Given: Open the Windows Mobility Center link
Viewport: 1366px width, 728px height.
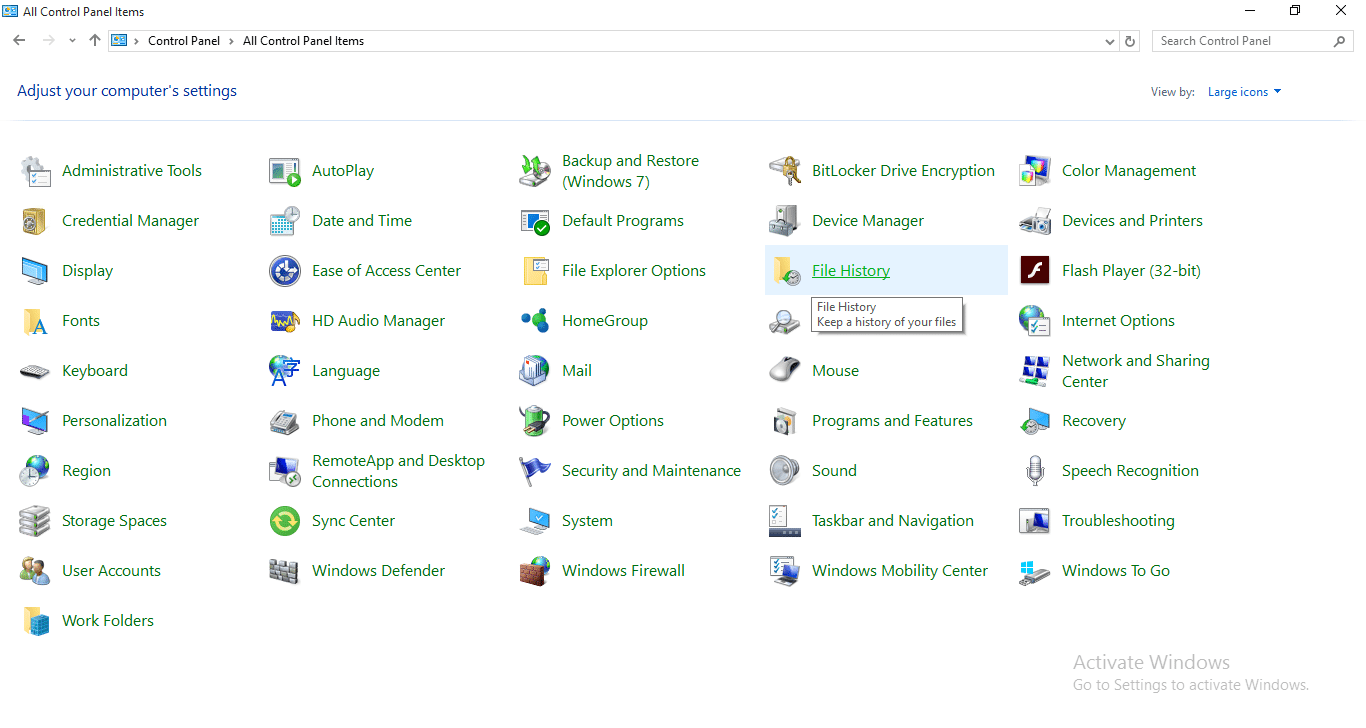Looking at the screenshot, I should (x=900, y=571).
